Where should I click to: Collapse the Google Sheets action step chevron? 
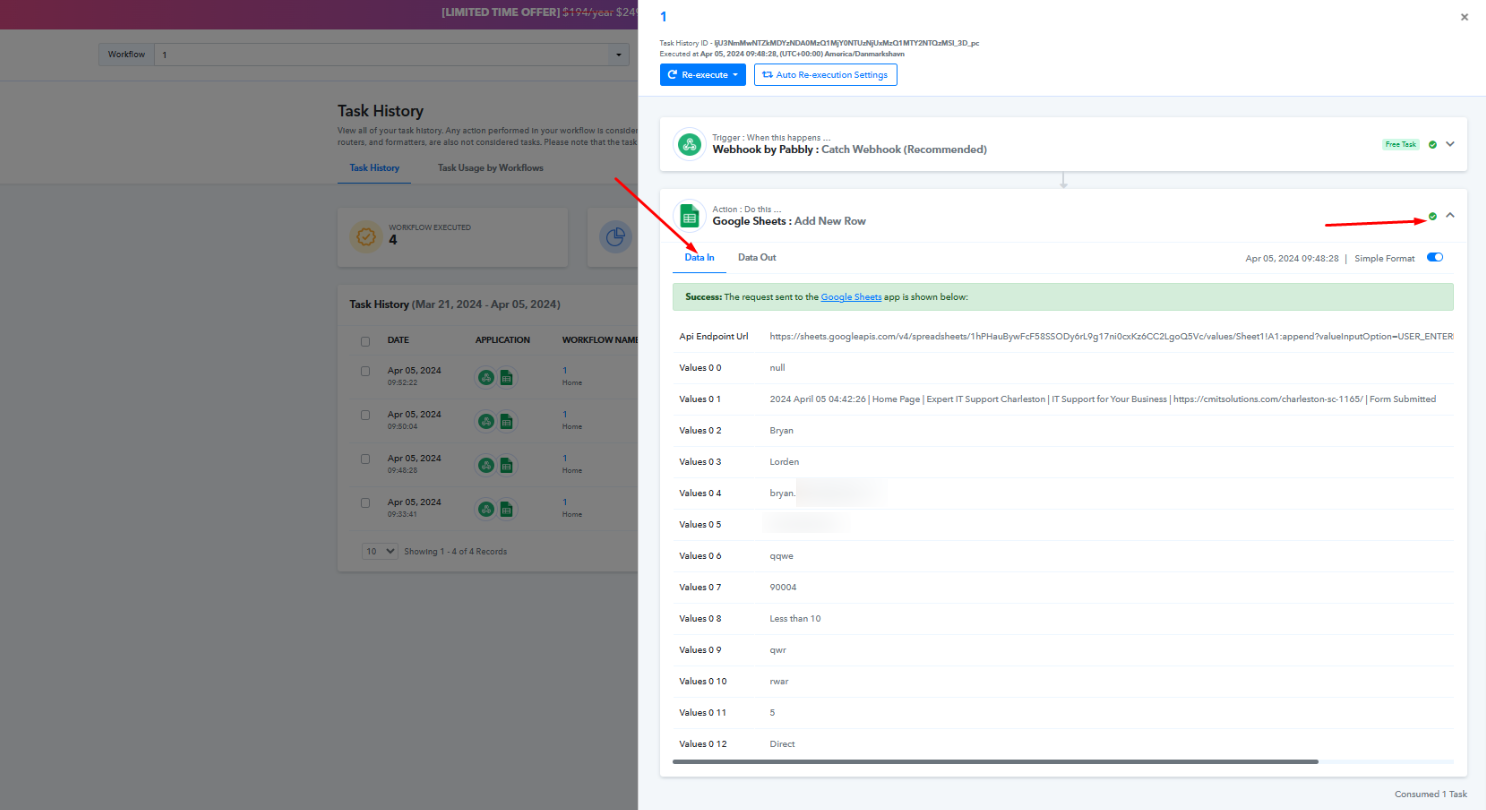[1451, 215]
